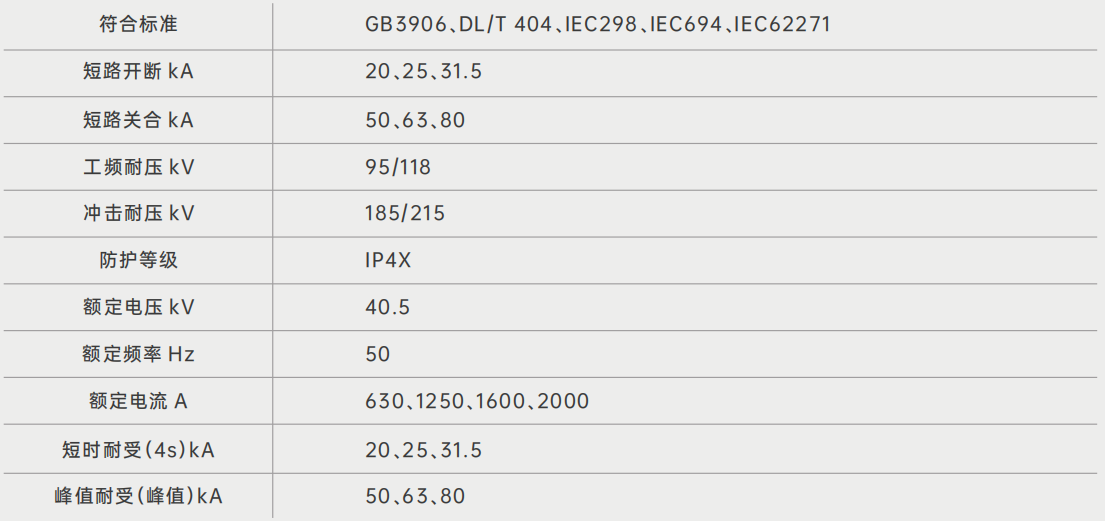The image size is (1105, 521).
Task: Select the IP4X value cell
Action: tap(388, 261)
